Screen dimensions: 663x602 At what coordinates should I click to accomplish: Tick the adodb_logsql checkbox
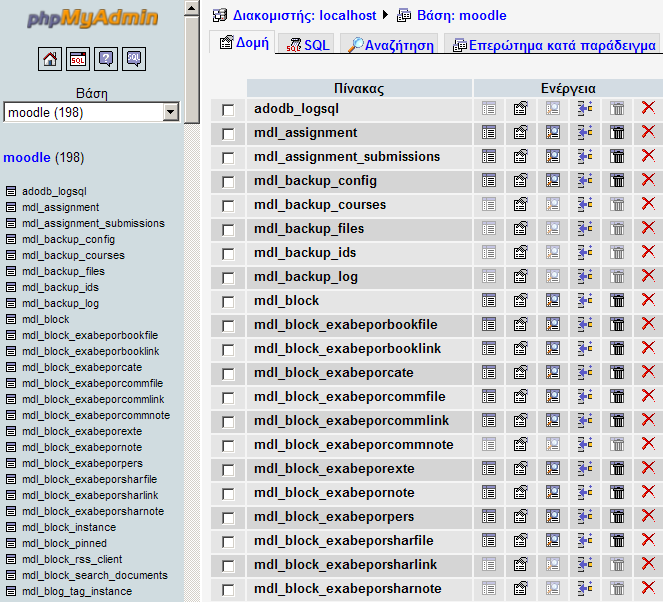228,110
